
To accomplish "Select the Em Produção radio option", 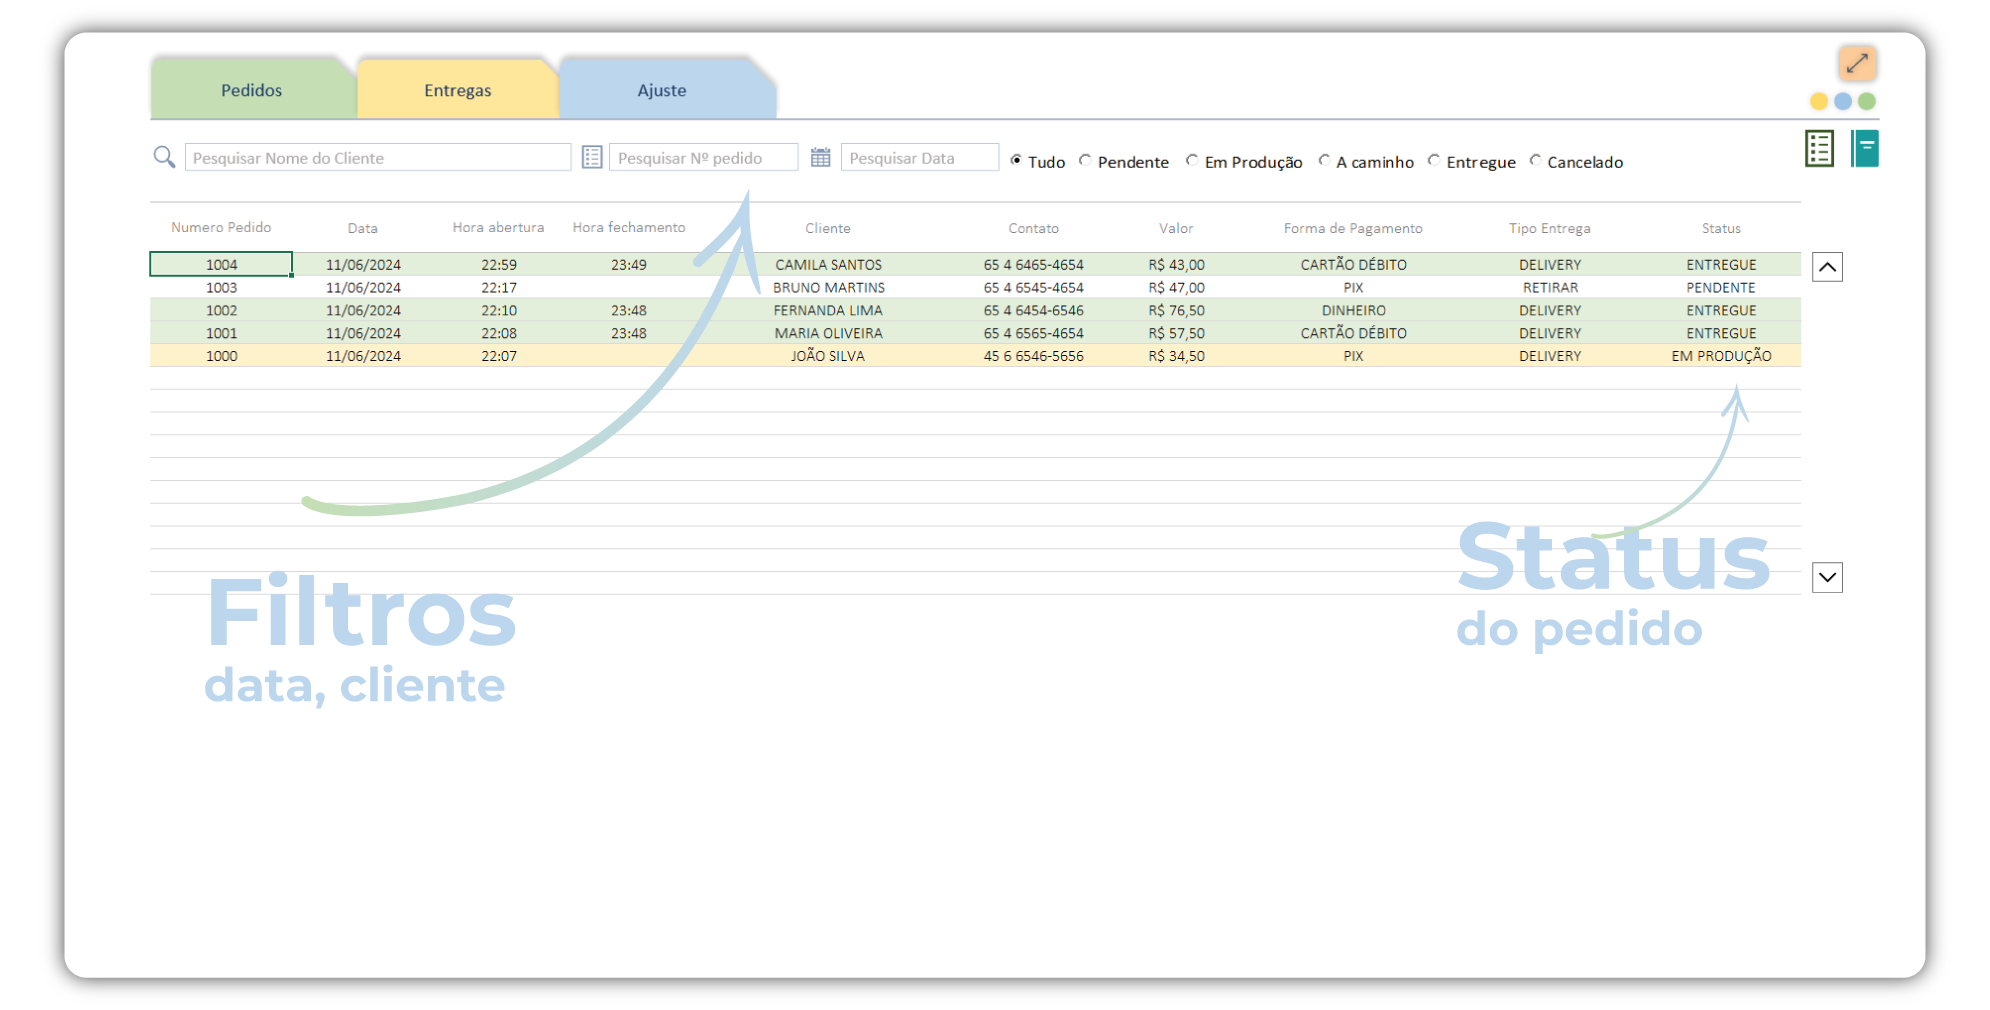I will 1192,161.
